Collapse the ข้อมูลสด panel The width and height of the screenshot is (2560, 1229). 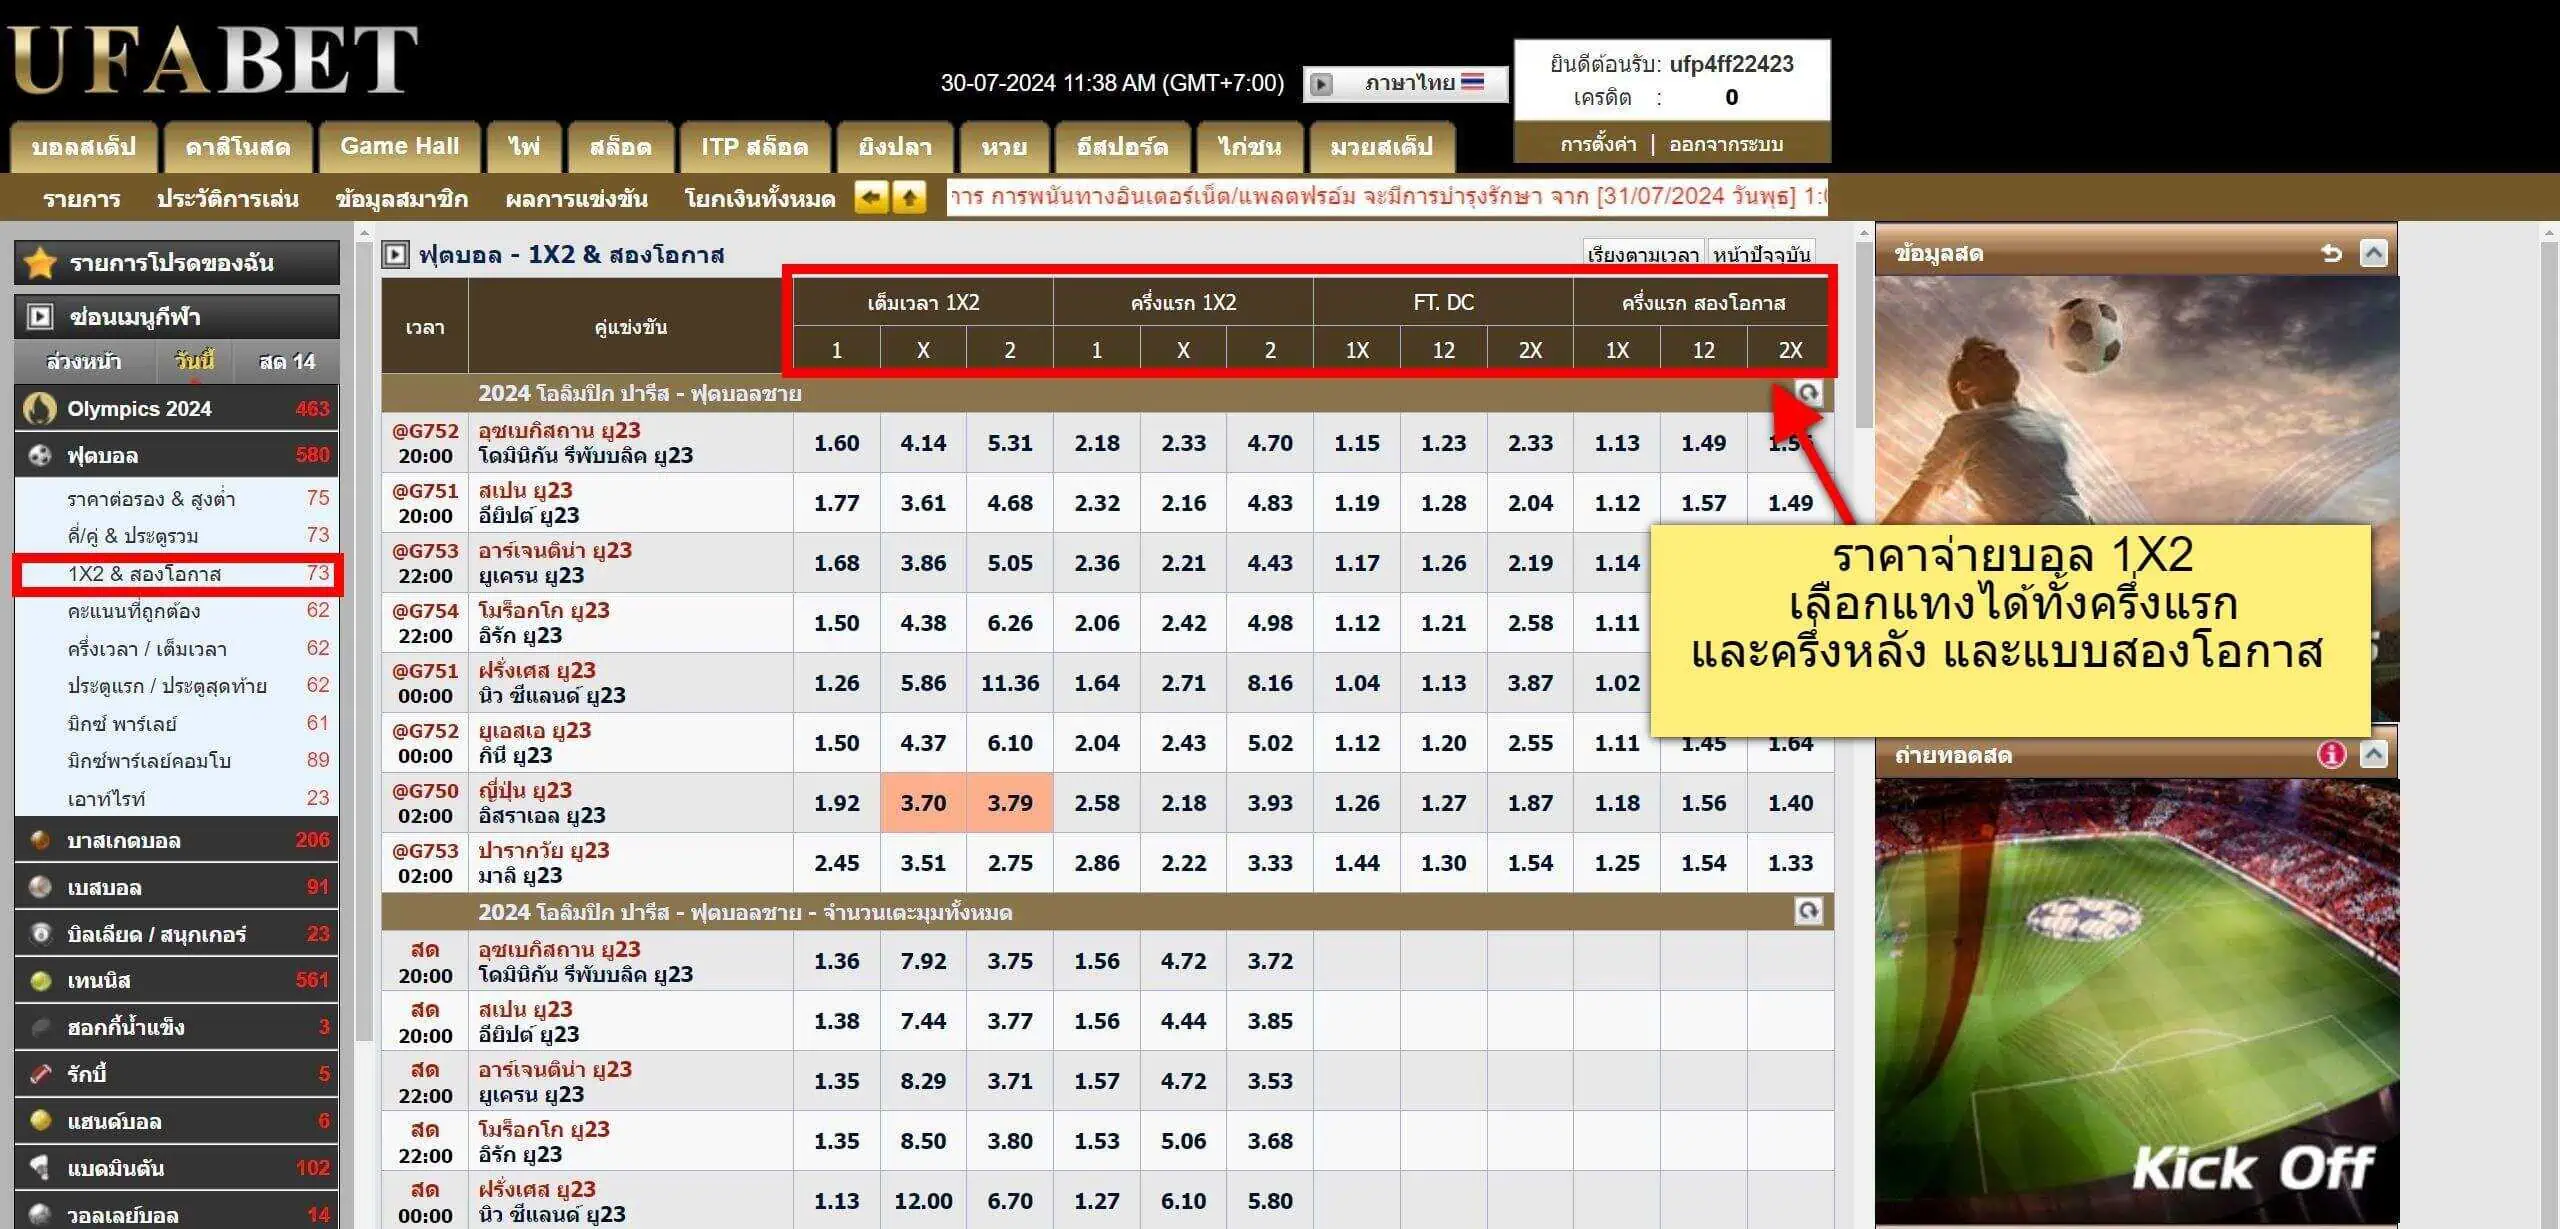click(x=2373, y=253)
